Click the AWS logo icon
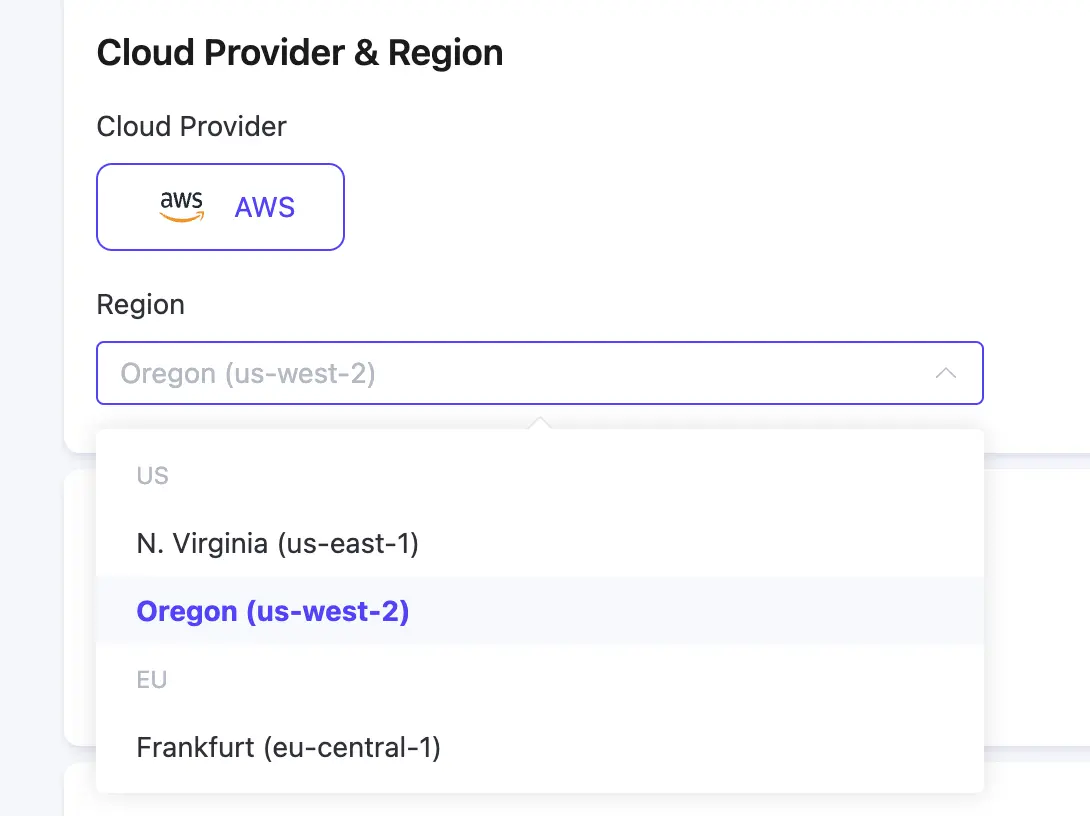1090x816 pixels. point(182,206)
